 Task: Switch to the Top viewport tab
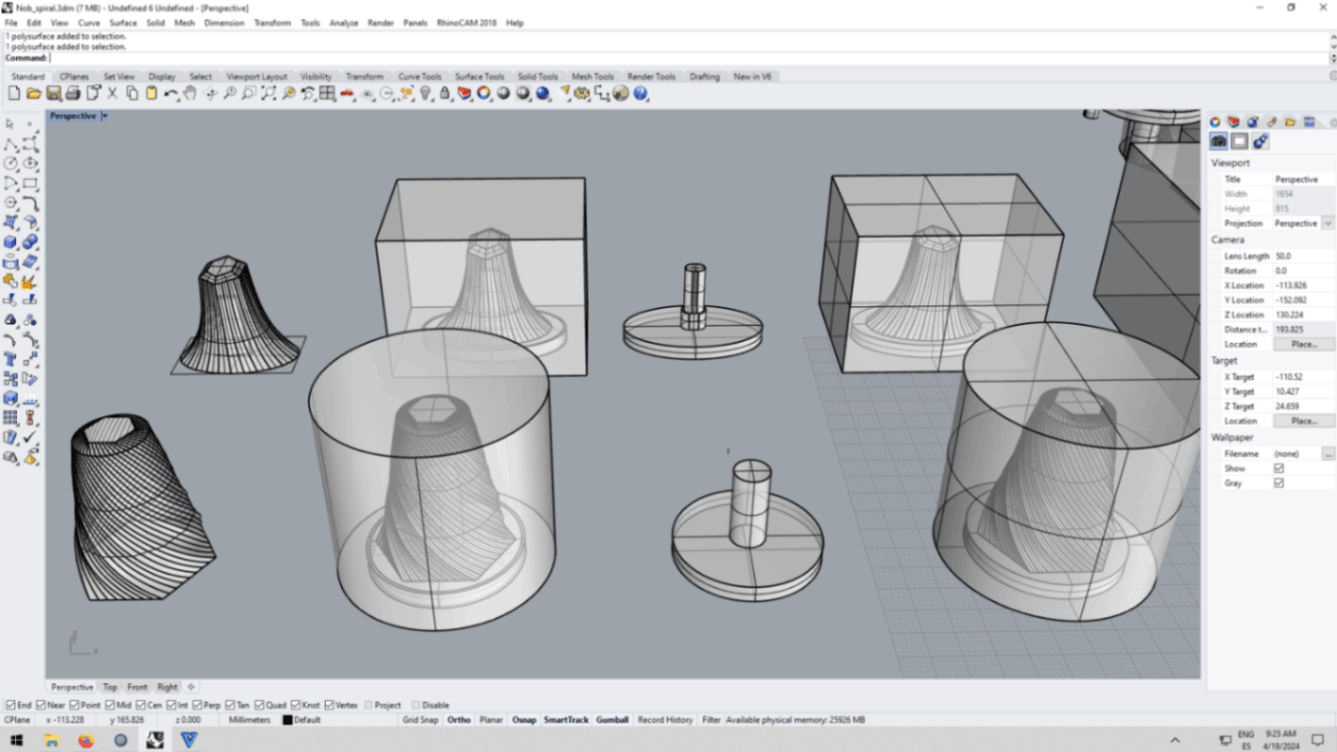click(110, 687)
